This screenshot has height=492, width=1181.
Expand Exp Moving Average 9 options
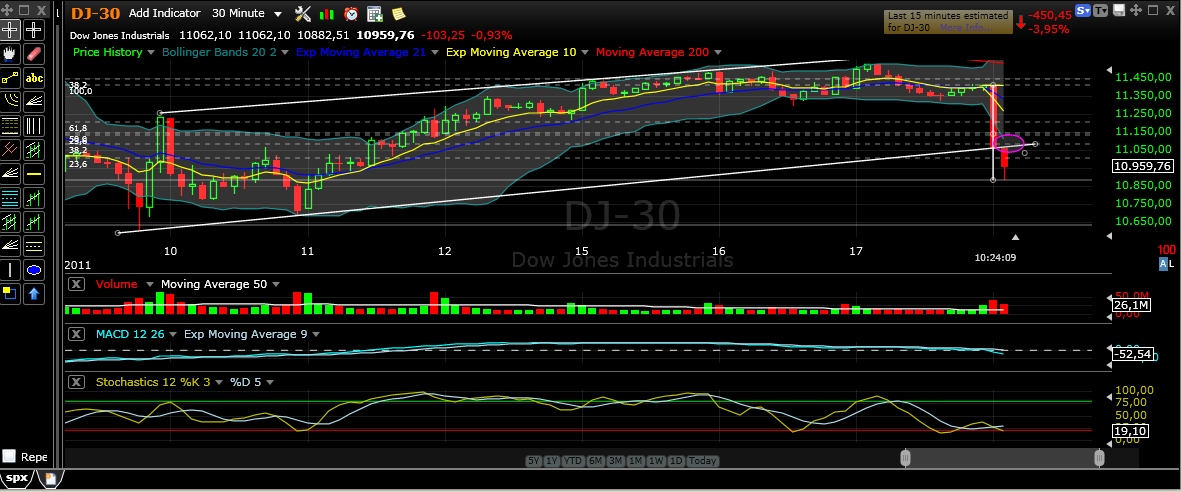pyautogui.click(x=316, y=335)
